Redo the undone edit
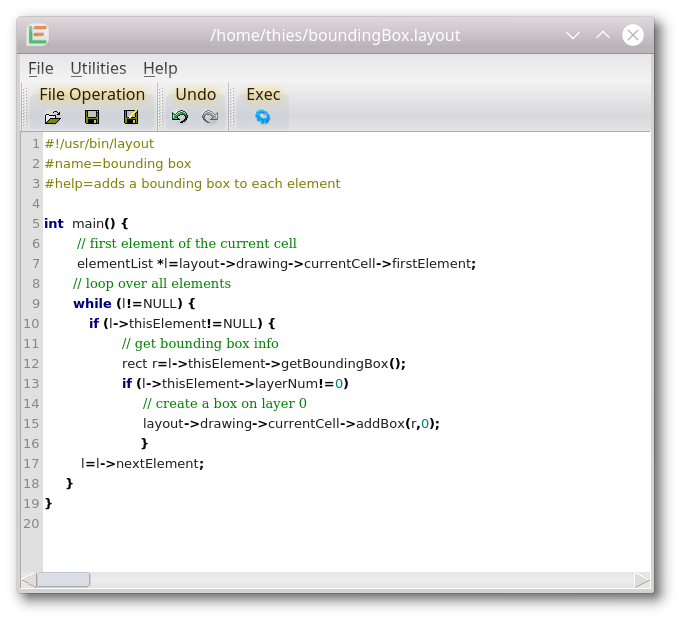 click(210, 117)
